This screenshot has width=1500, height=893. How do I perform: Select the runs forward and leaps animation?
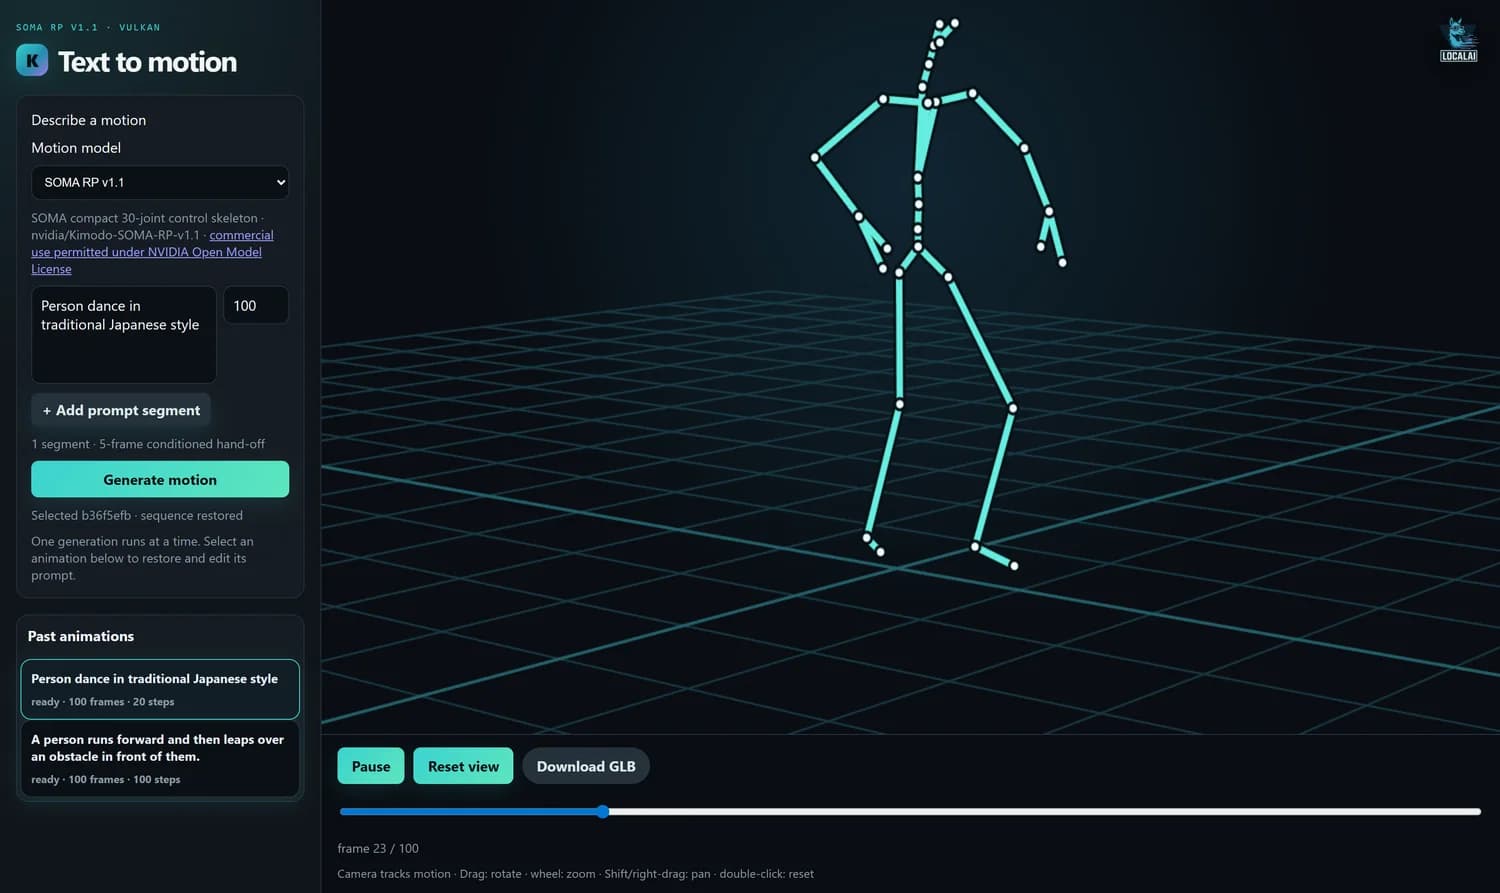click(160, 759)
